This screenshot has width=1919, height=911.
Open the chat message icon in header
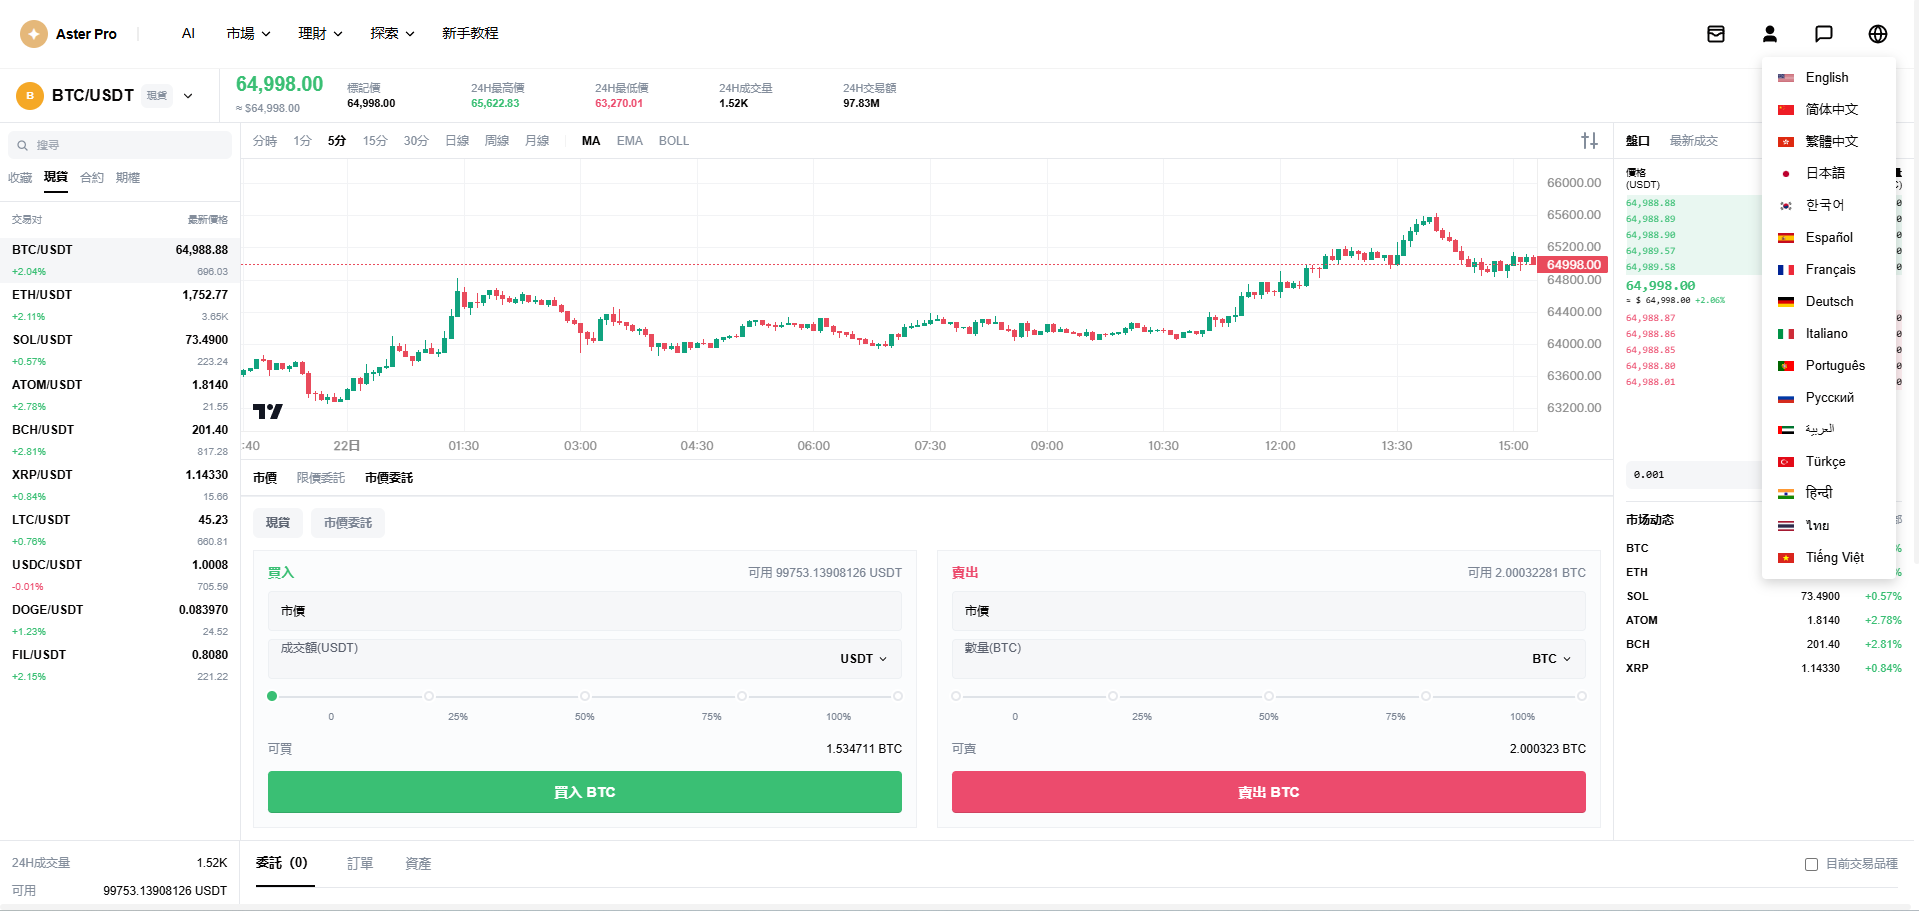(x=1824, y=34)
